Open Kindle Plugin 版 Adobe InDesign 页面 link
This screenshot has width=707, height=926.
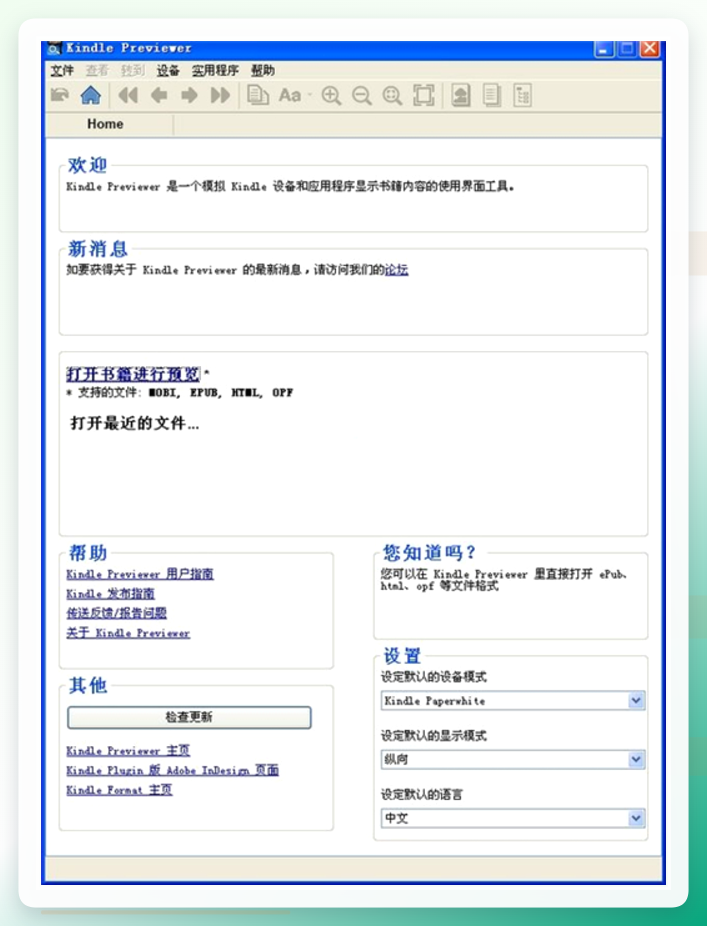tap(172, 770)
